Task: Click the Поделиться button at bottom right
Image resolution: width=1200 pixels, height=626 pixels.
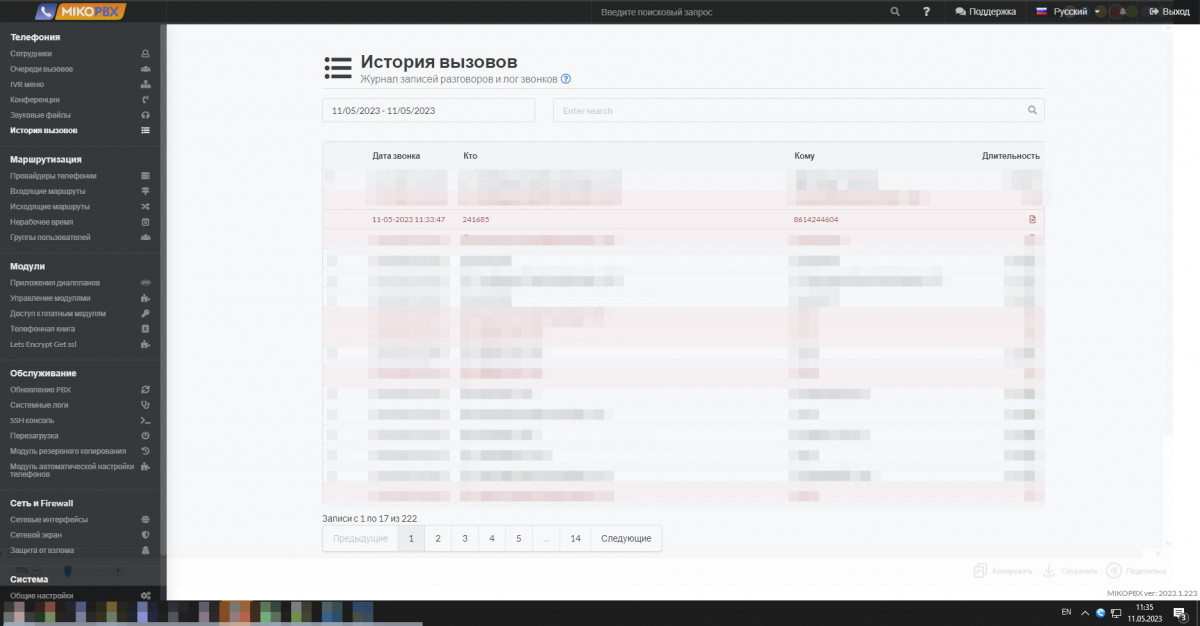Action: (x=1135, y=571)
